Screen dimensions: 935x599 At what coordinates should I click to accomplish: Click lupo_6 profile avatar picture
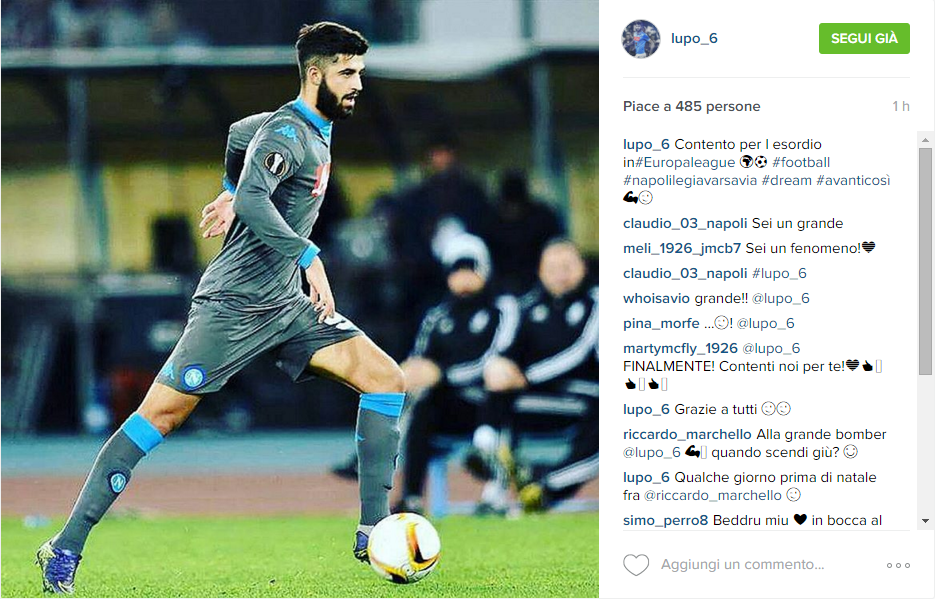coord(641,39)
